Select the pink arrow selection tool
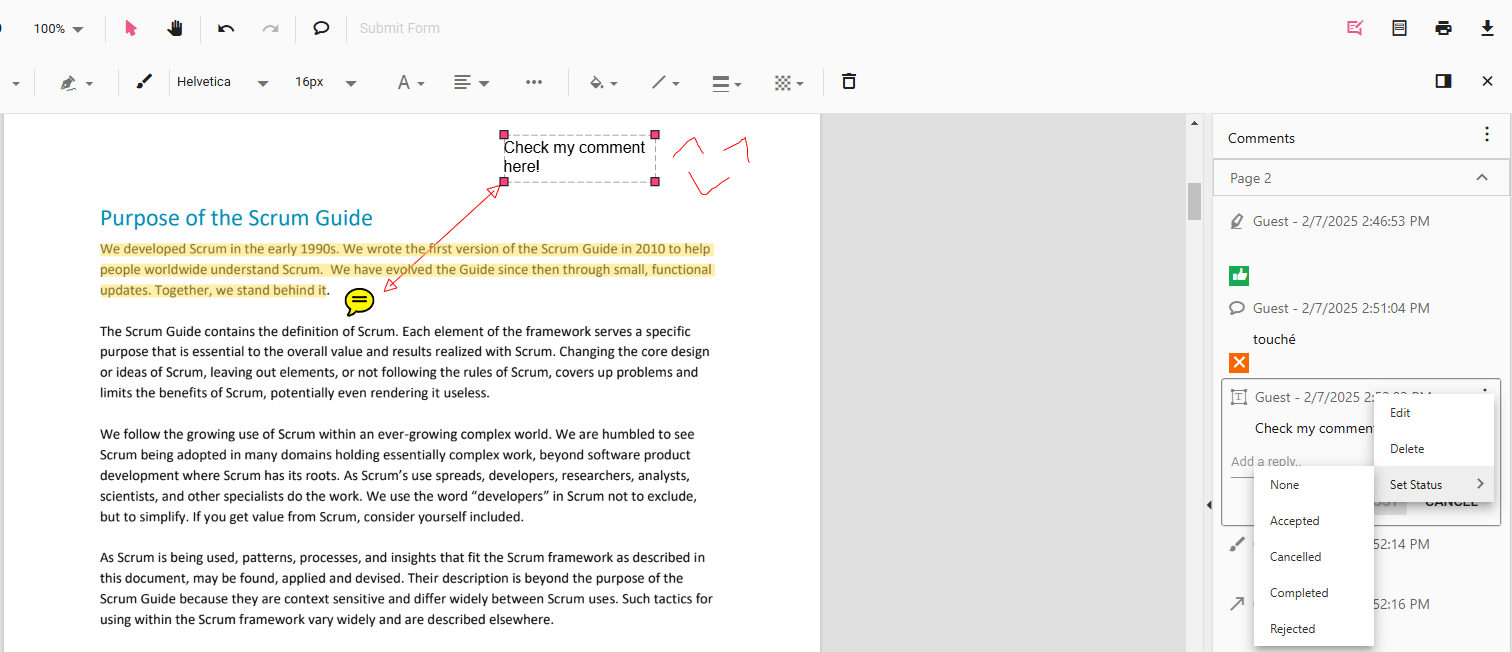 [x=131, y=28]
